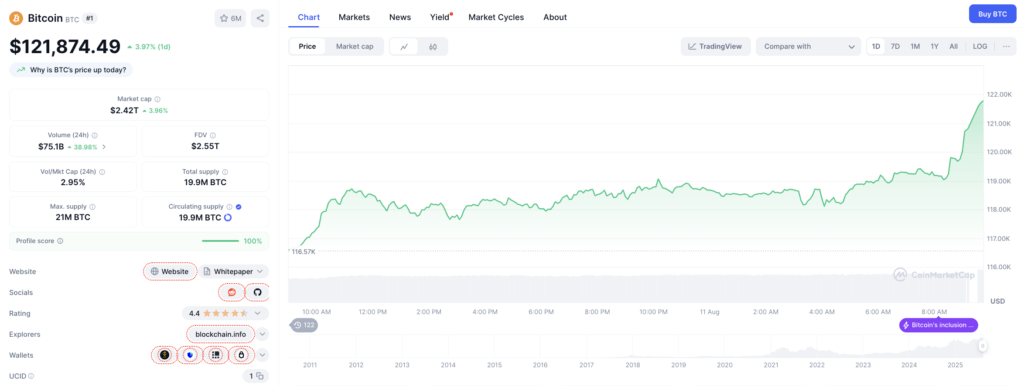Open the Markets tab
Image resolution: width=1024 pixels, height=386 pixels.
[354, 17]
